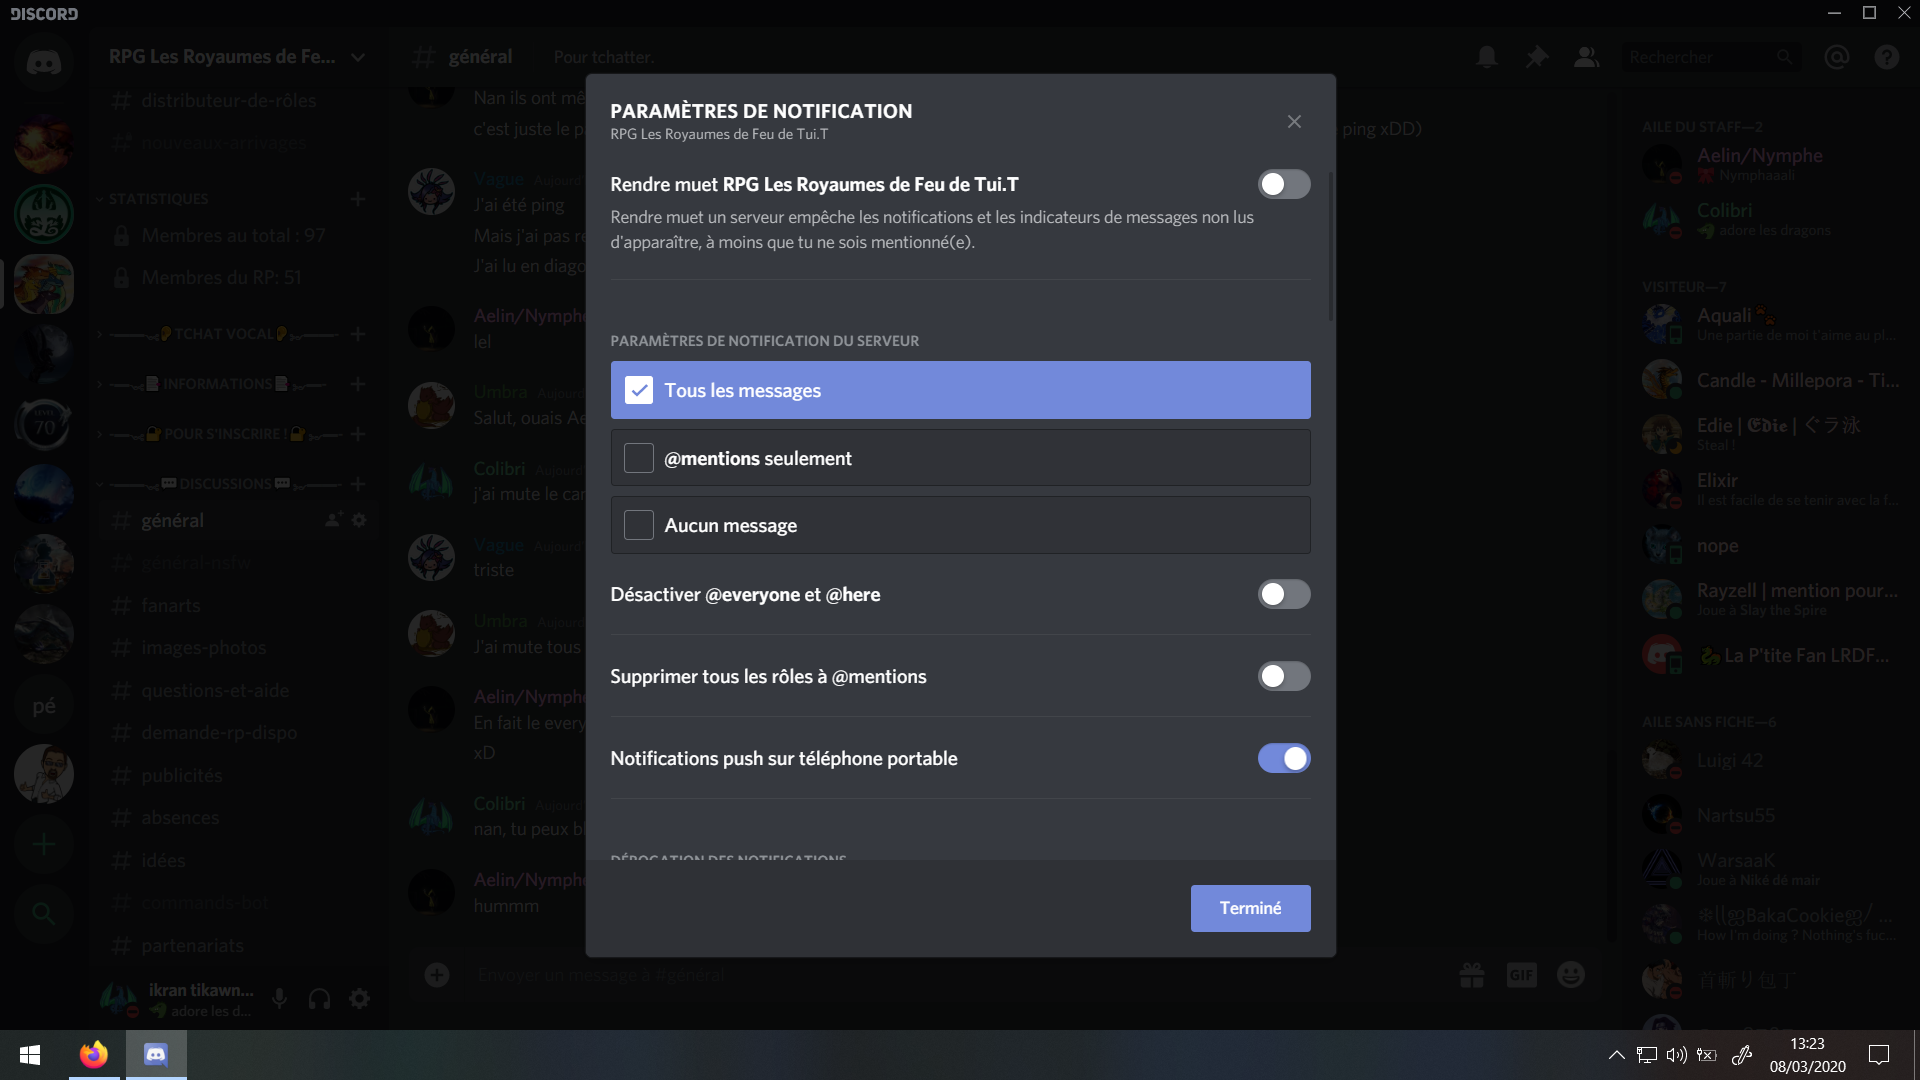The width and height of the screenshot is (1920, 1080).
Task: Click the help question mark icon
Action: (1887, 57)
